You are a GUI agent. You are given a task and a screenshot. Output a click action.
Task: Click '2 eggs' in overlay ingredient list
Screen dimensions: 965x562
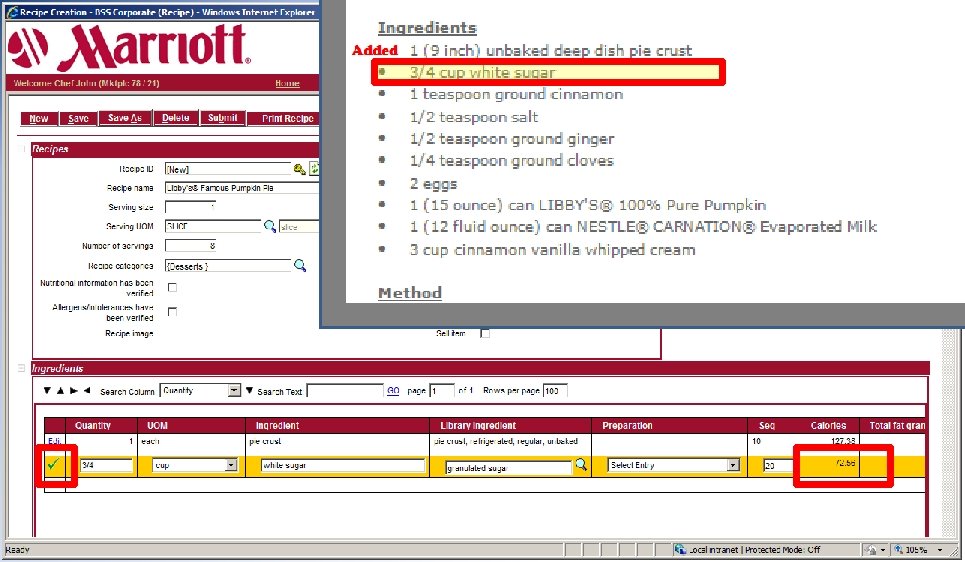coord(433,183)
